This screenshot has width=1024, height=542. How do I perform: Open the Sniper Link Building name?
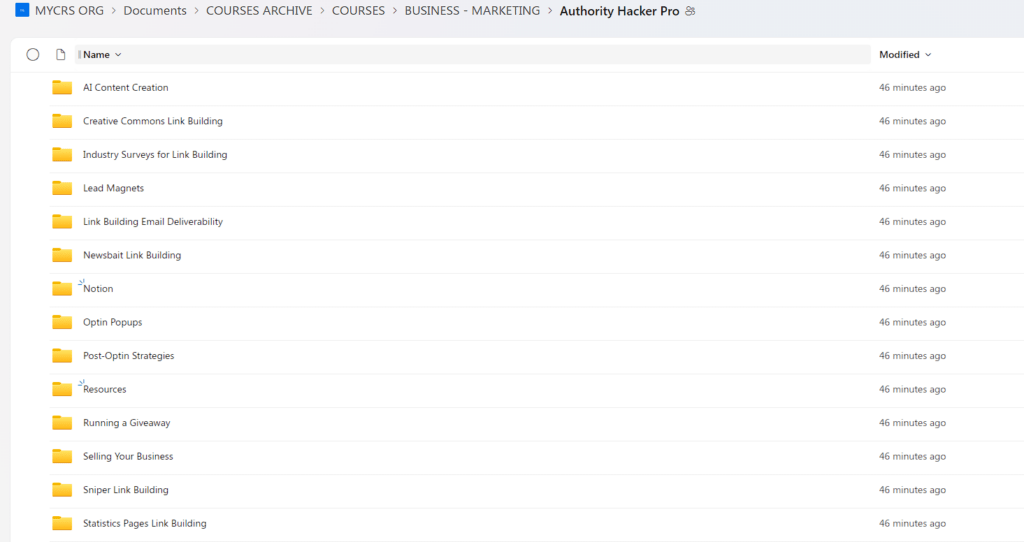[125, 490]
